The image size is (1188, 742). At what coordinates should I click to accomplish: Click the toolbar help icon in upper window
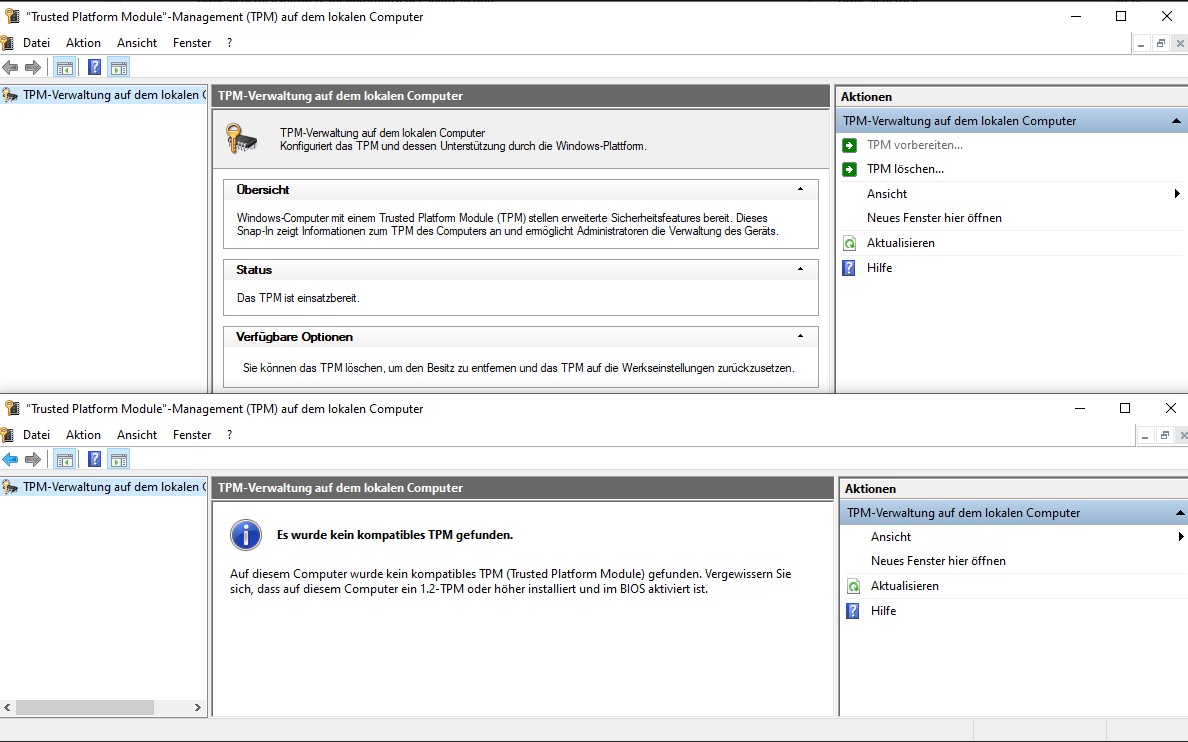[x=95, y=68]
